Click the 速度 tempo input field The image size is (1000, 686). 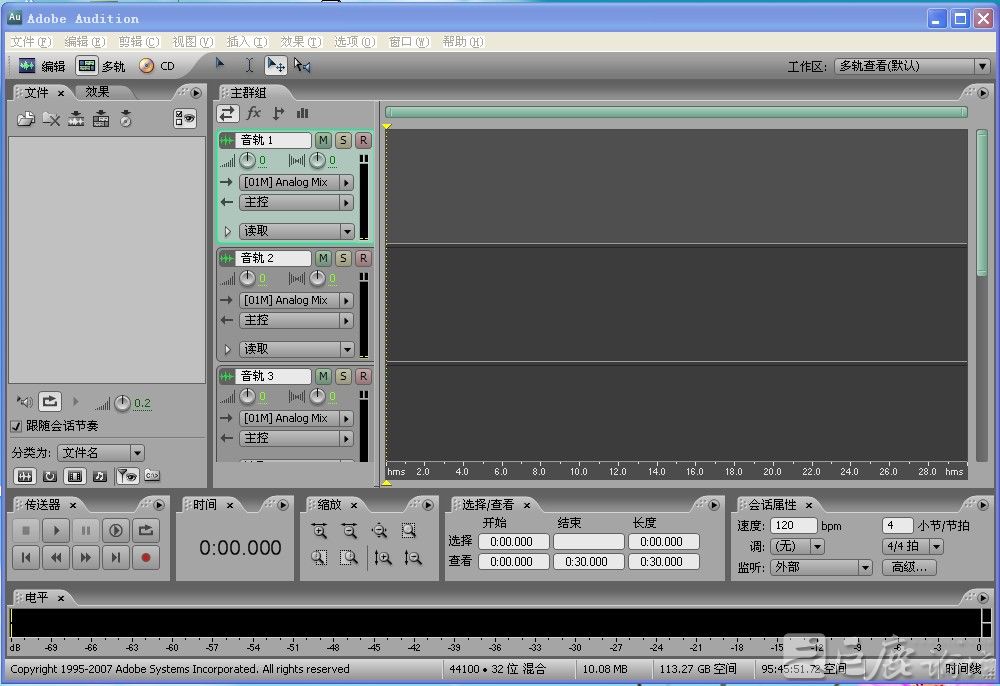tap(793, 525)
